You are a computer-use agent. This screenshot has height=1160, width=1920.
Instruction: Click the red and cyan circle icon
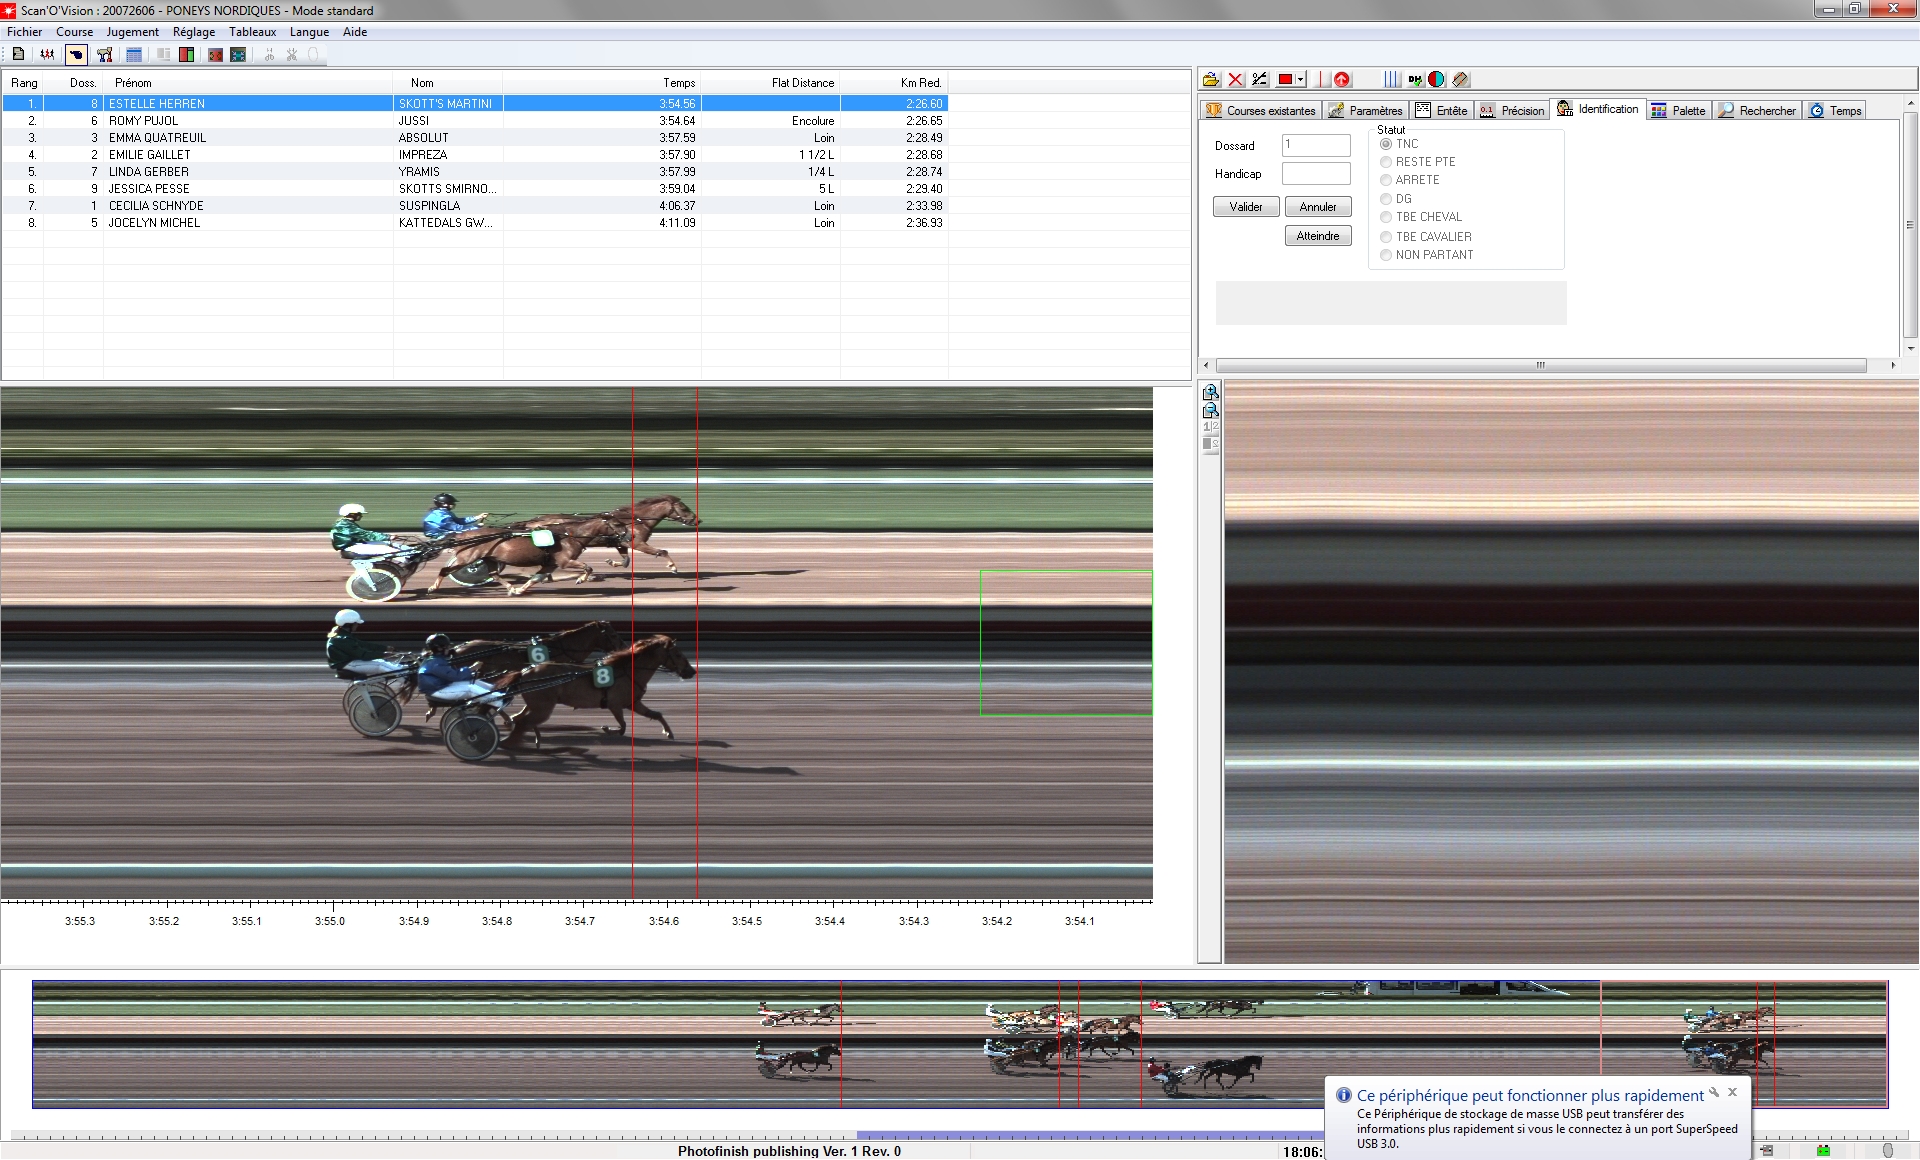[1437, 80]
